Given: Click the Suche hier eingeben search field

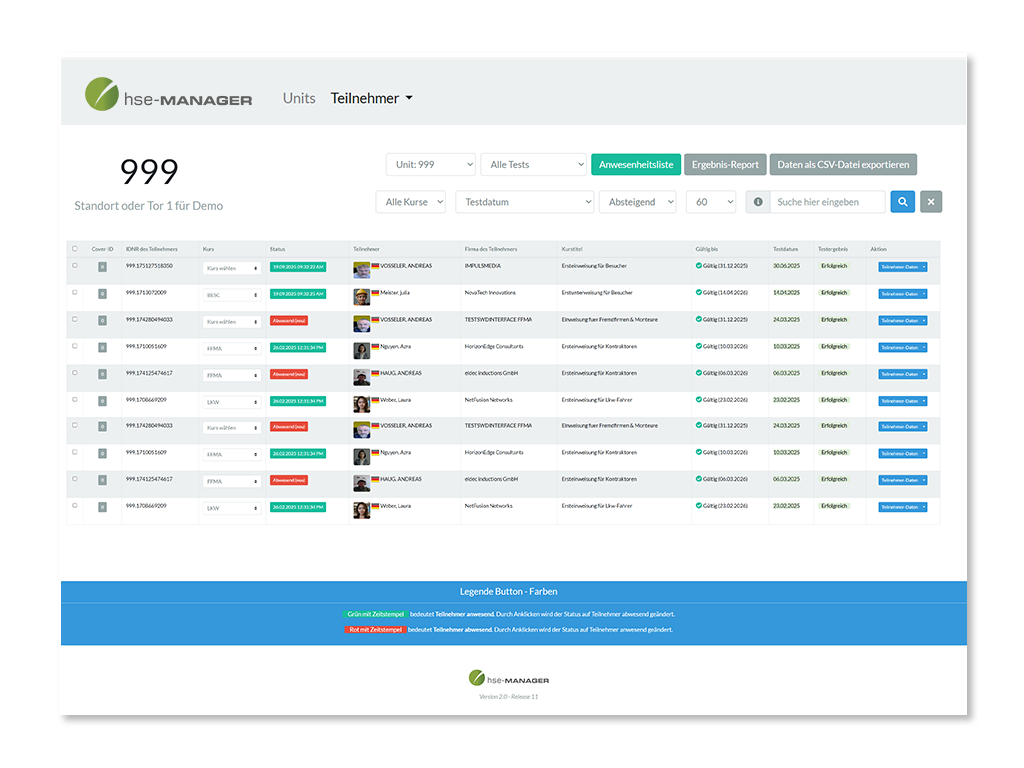Looking at the screenshot, I should click(827, 202).
